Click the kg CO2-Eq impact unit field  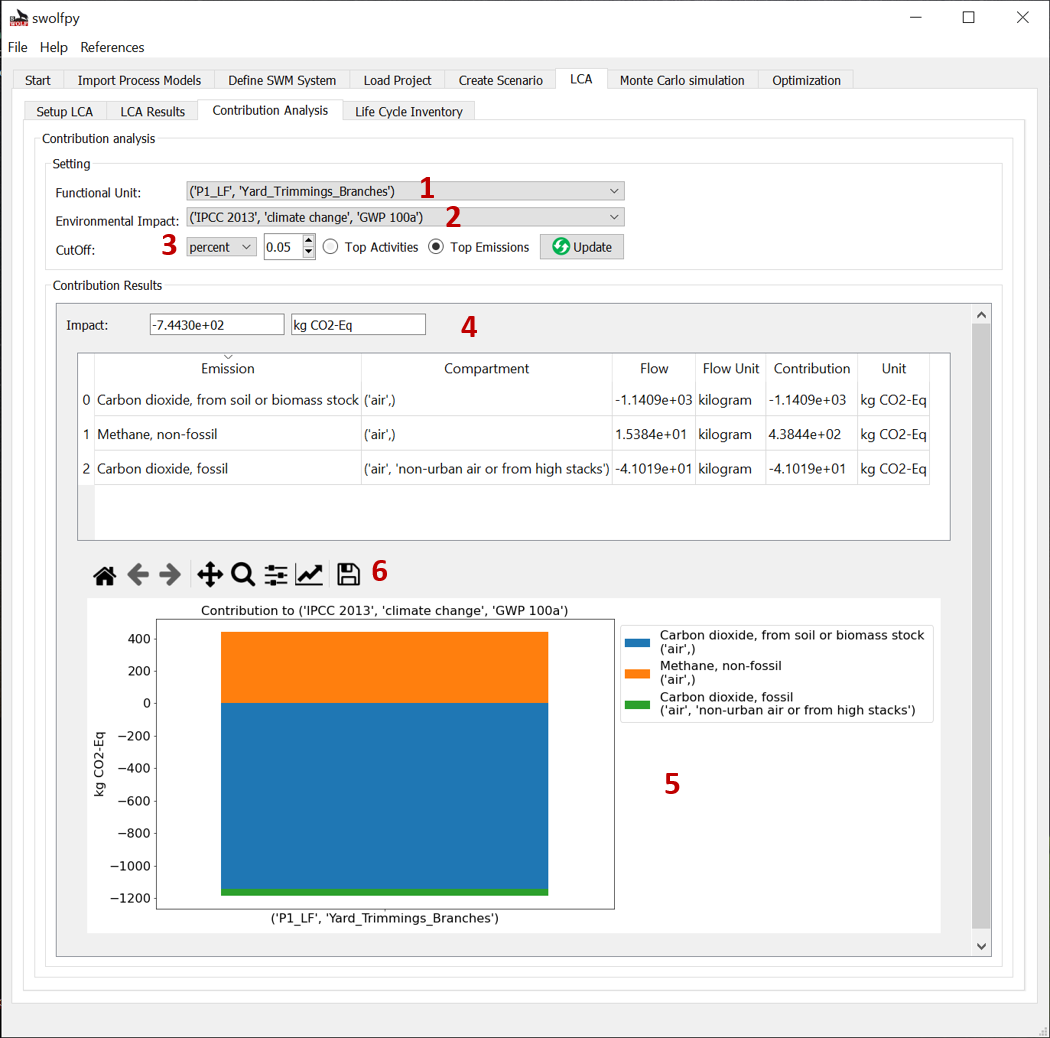click(x=358, y=325)
